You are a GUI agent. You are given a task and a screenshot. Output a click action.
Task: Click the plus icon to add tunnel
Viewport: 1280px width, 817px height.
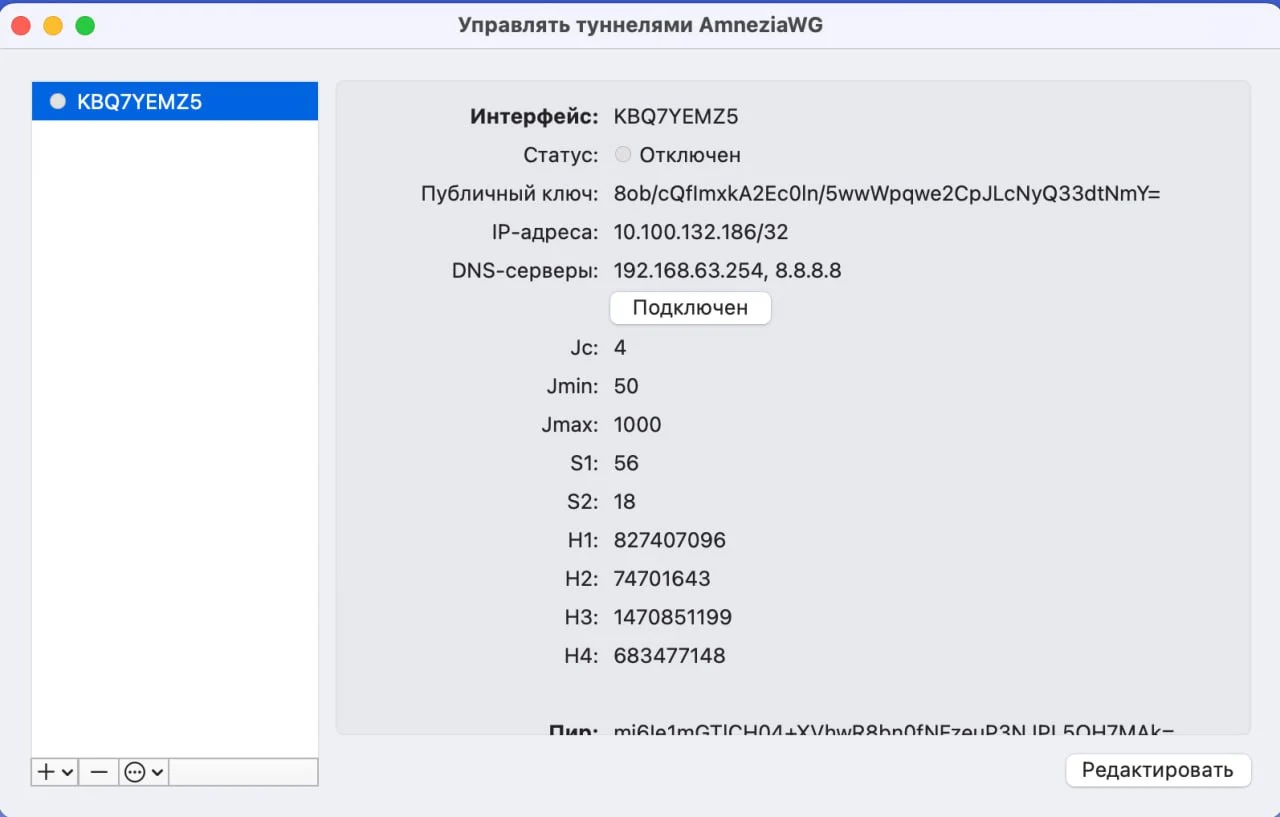46,772
